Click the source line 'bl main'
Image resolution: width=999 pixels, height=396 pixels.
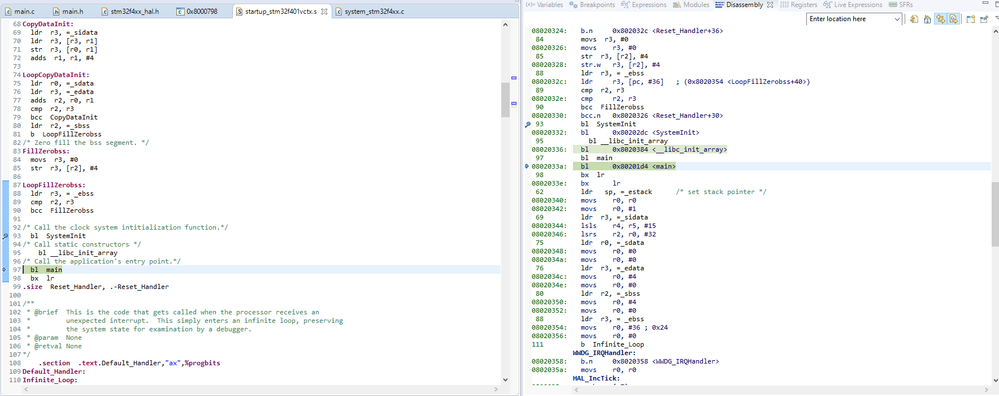pyautogui.click(x=46, y=269)
